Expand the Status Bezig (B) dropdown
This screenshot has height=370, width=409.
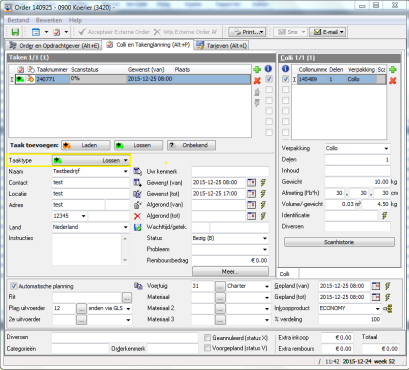click(265, 238)
